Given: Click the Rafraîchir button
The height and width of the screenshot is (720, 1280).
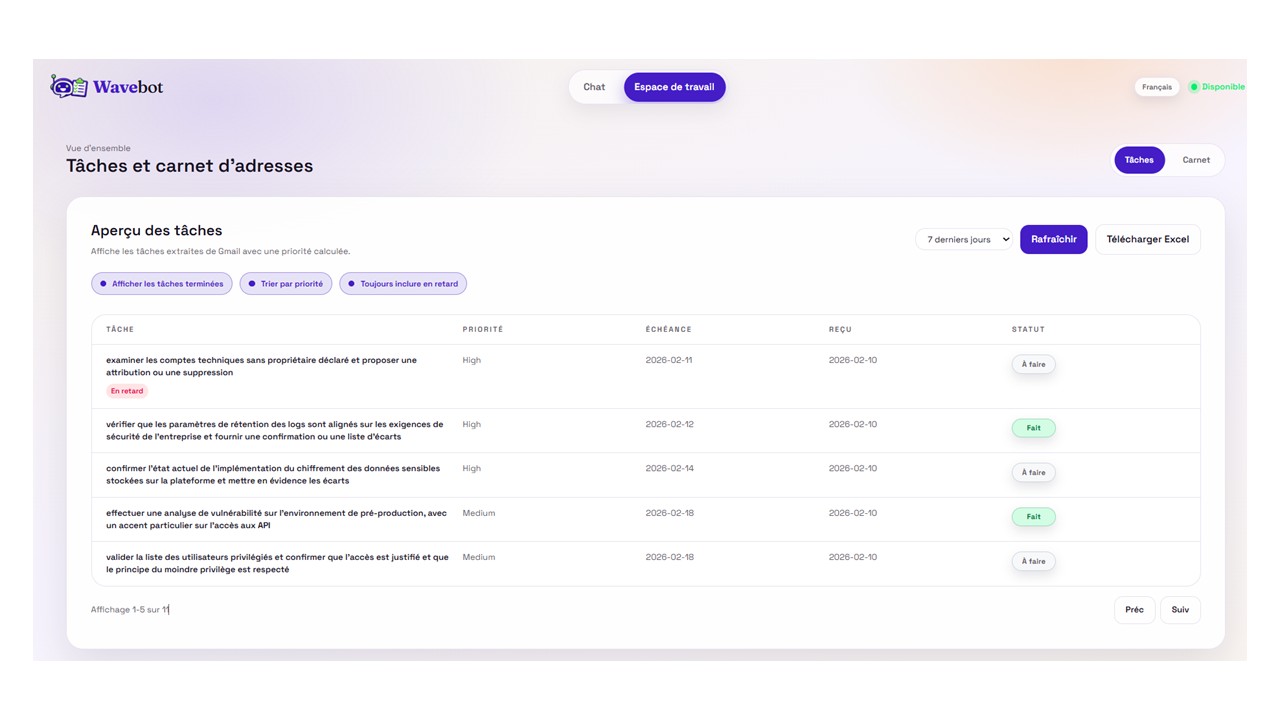Looking at the screenshot, I should point(1053,240).
